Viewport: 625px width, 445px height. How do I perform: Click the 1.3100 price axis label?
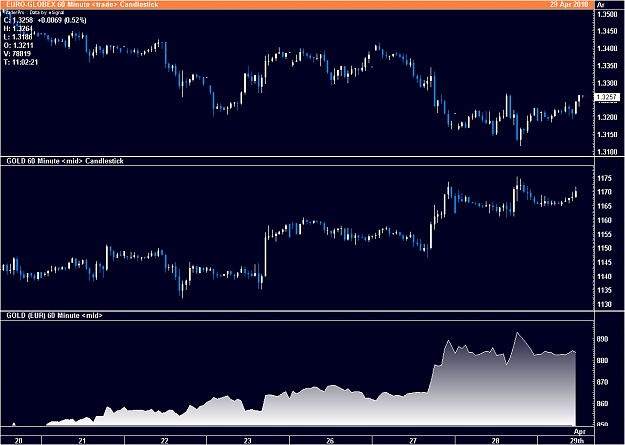click(607, 152)
